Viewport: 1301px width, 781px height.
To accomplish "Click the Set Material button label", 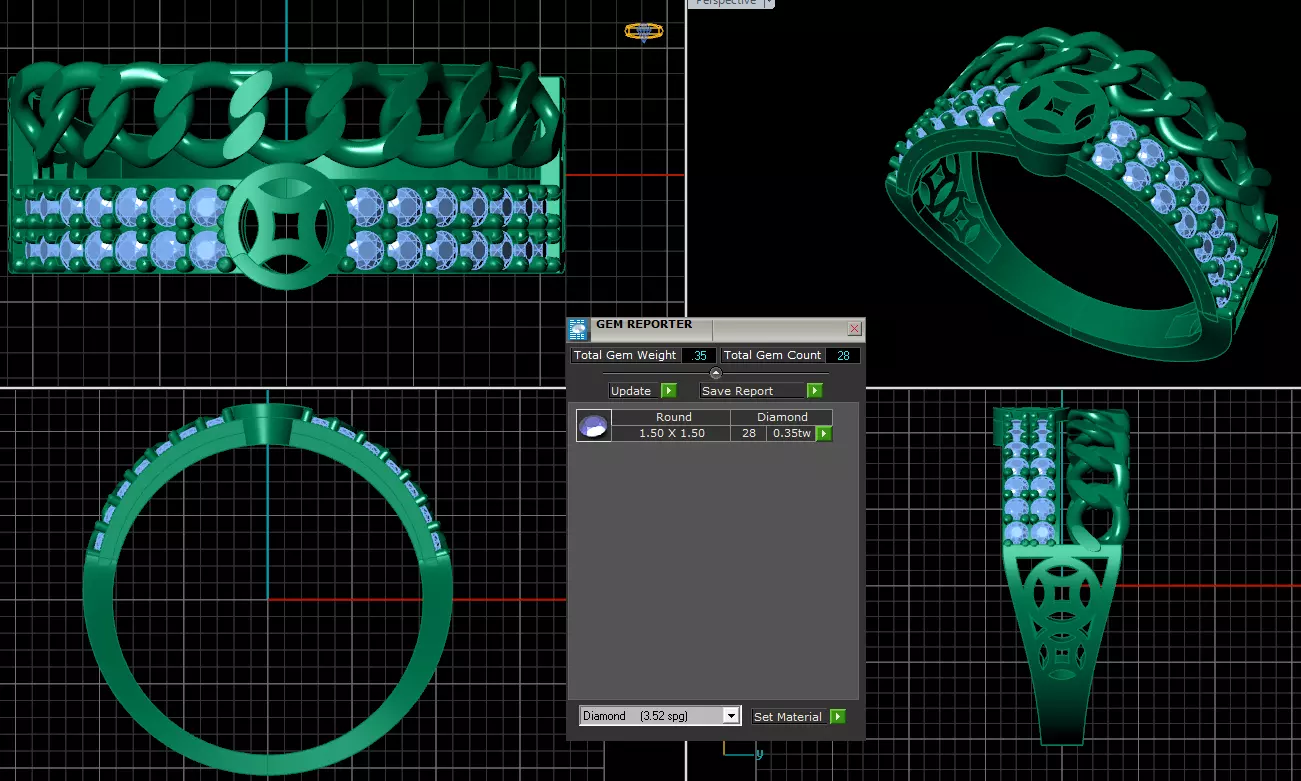I will coord(790,716).
